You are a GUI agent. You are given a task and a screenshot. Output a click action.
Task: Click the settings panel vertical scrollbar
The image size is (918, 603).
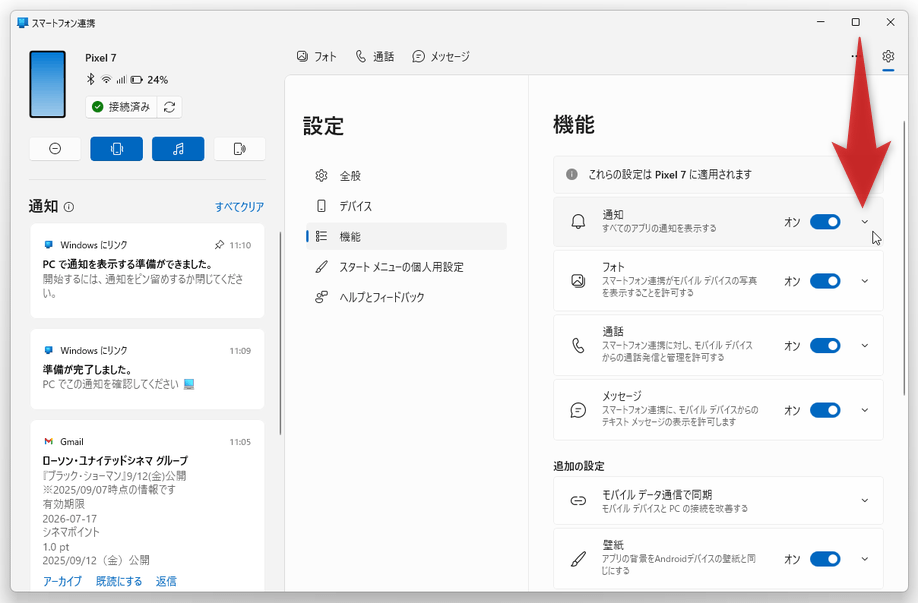pyautogui.click(x=904, y=258)
